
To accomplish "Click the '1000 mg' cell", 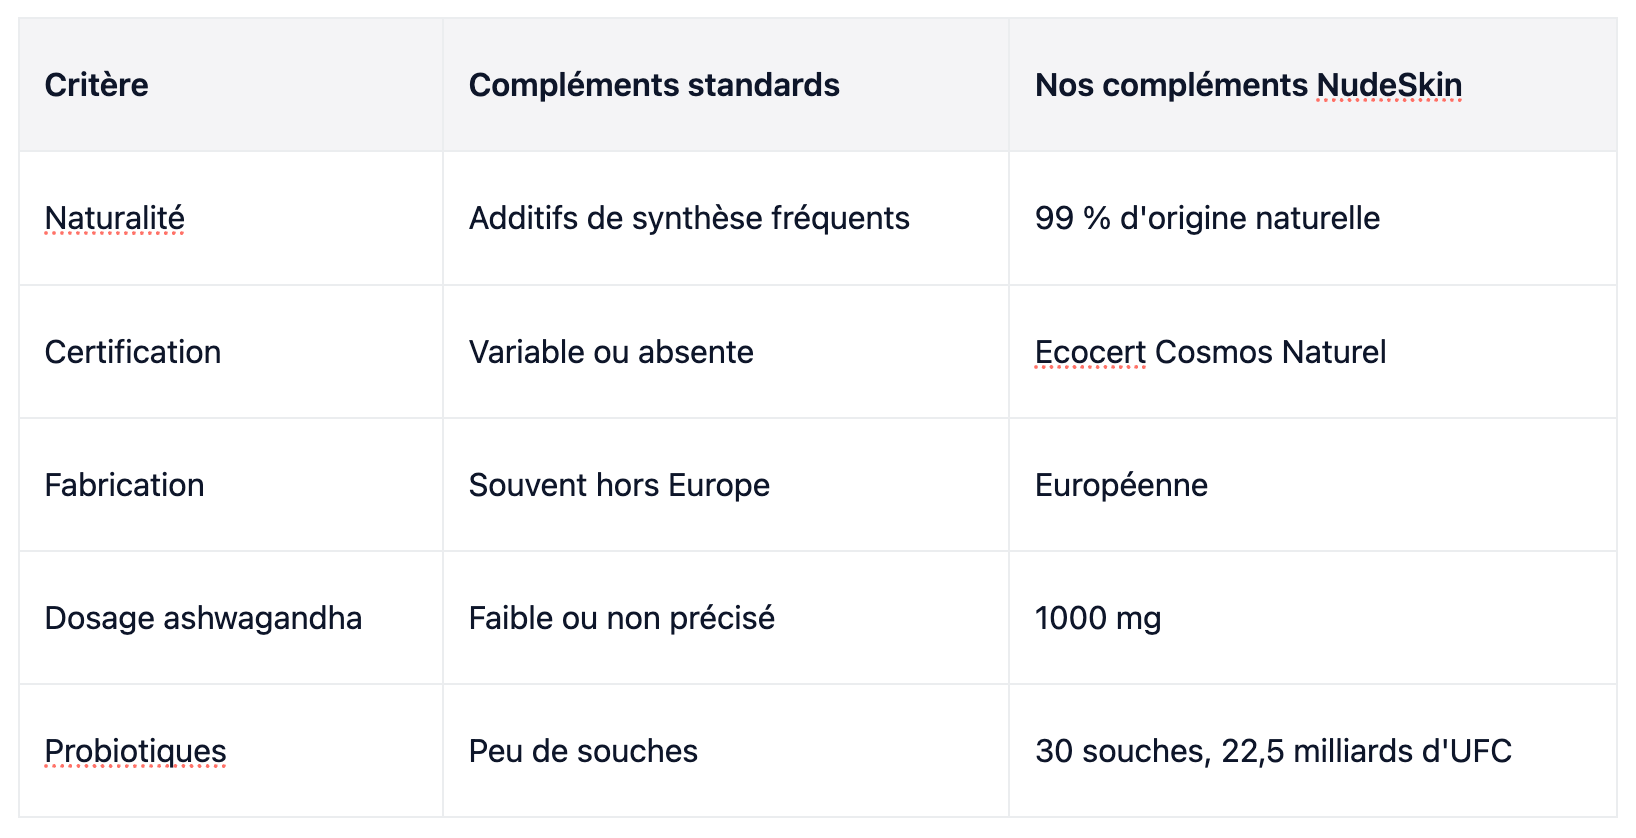I will 1313,618.
